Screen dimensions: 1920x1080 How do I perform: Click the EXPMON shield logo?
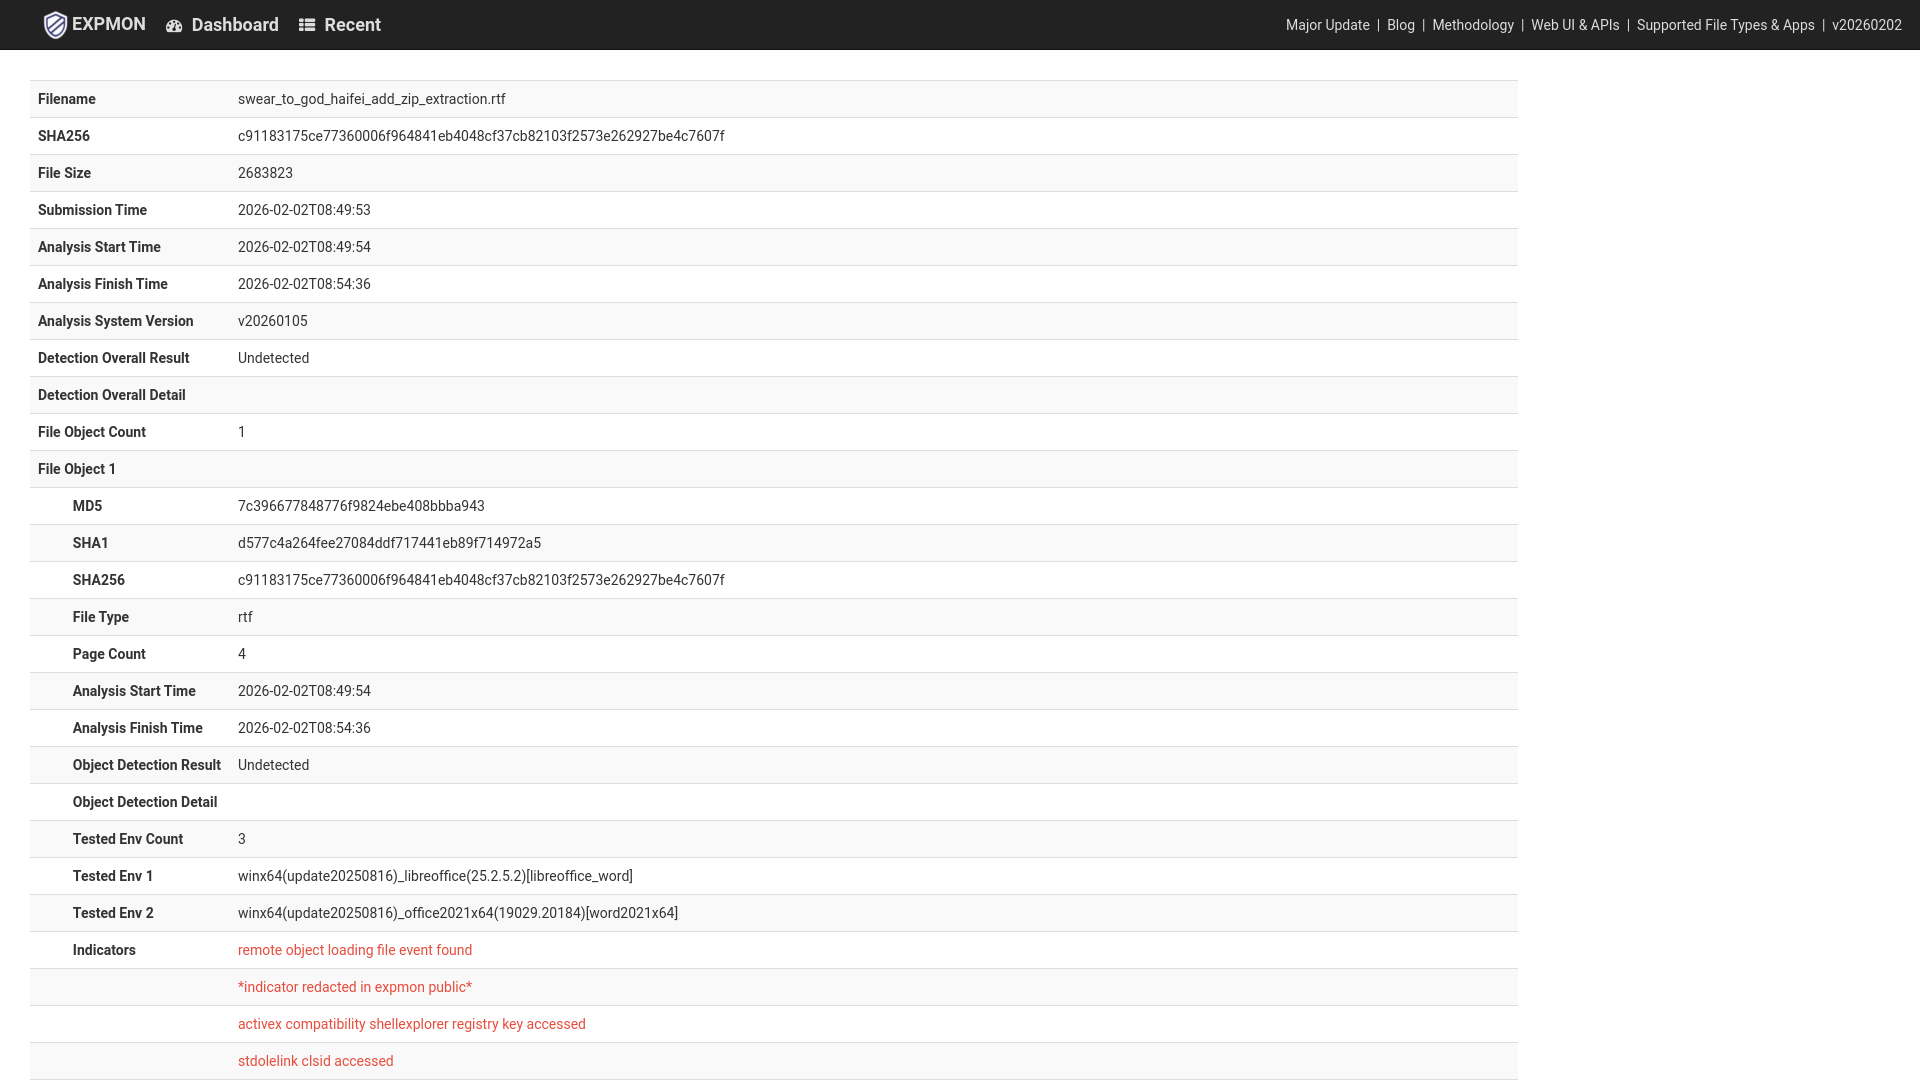pos(55,24)
